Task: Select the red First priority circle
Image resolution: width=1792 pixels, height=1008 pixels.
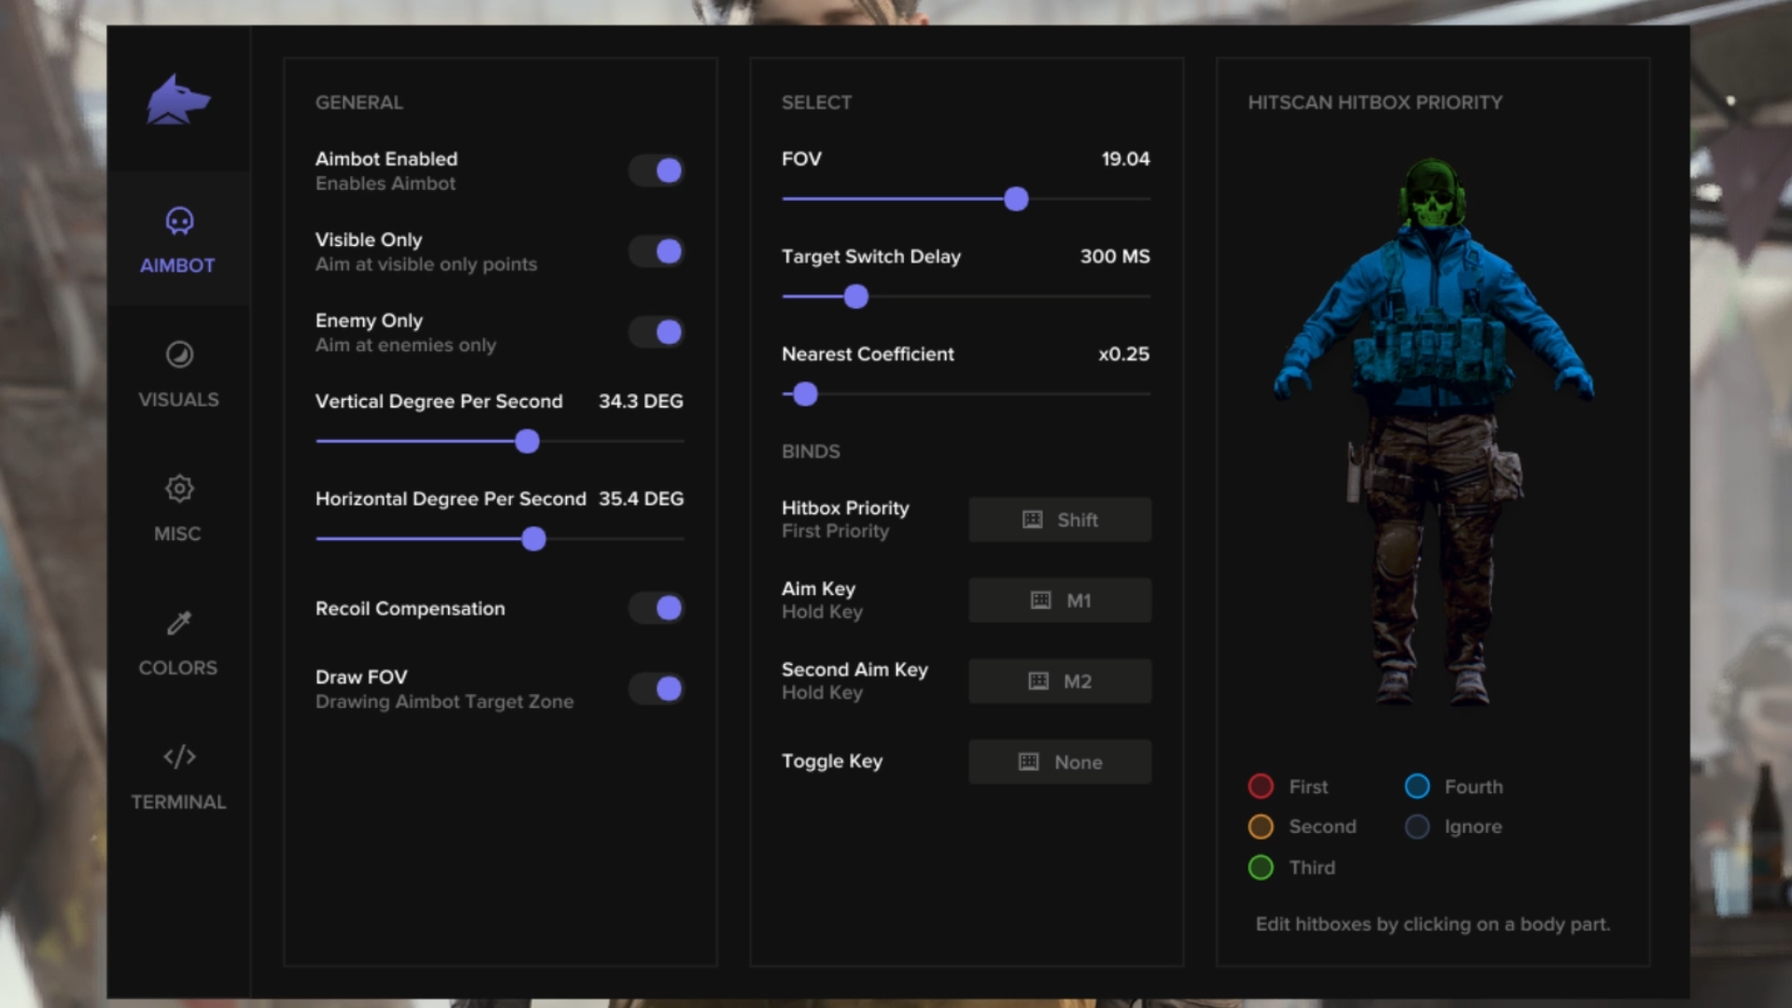Action: point(1261,786)
